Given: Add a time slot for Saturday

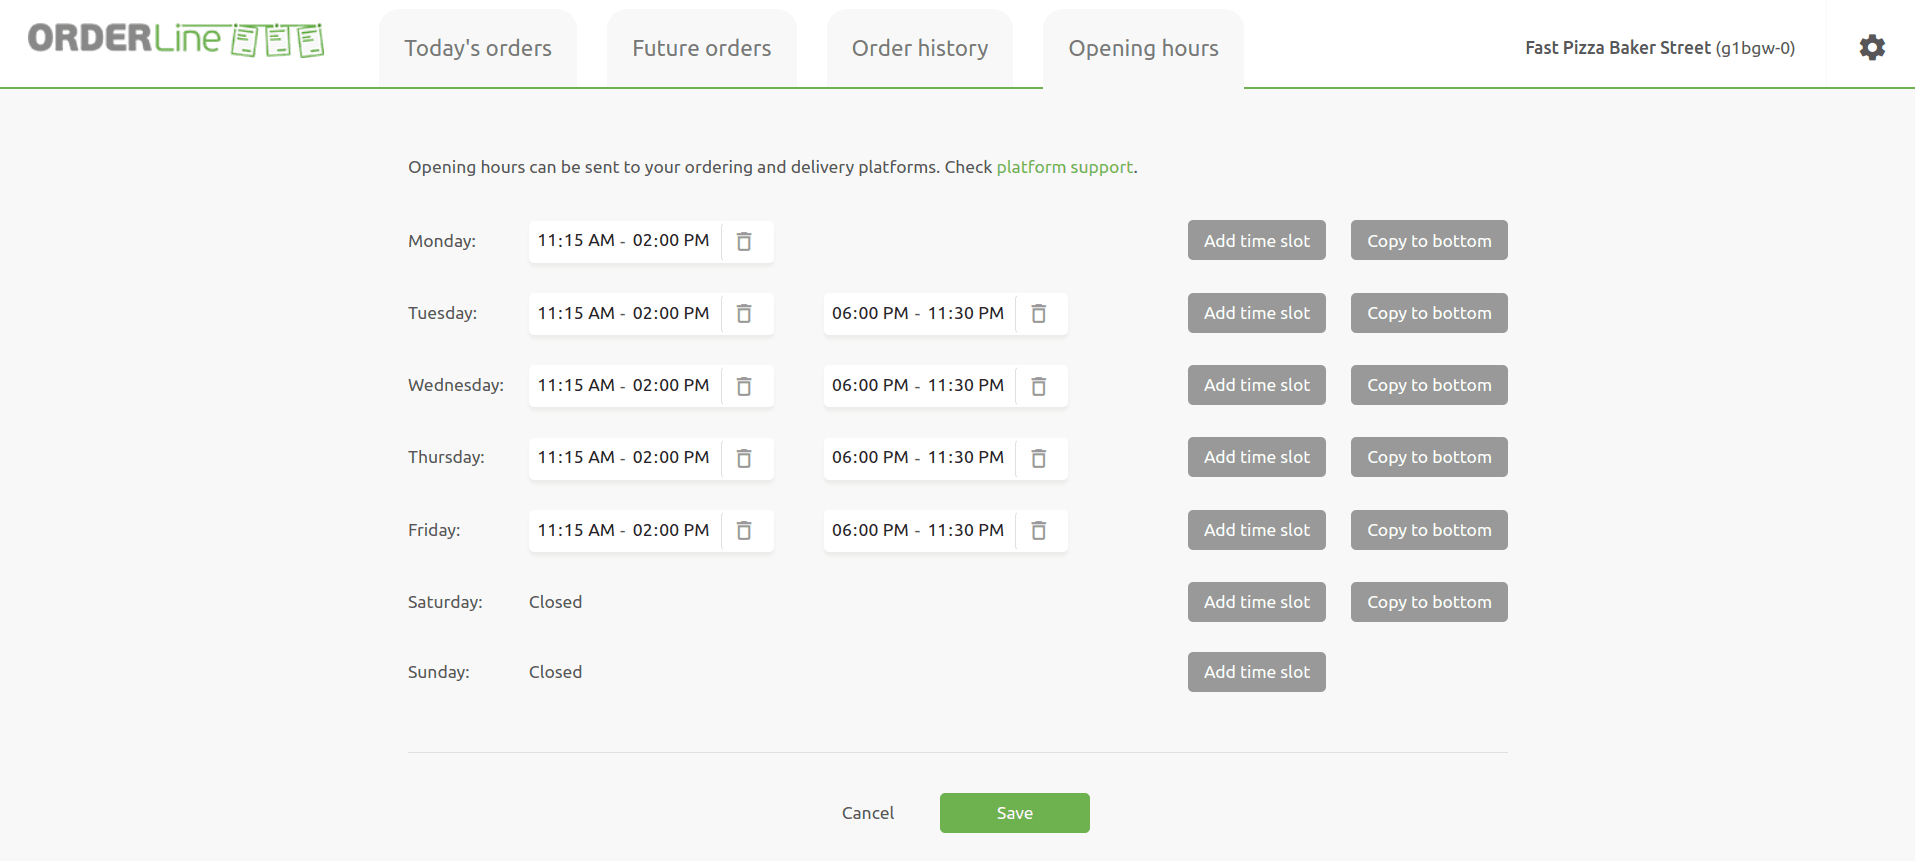Looking at the screenshot, I should click(1256, 602).
